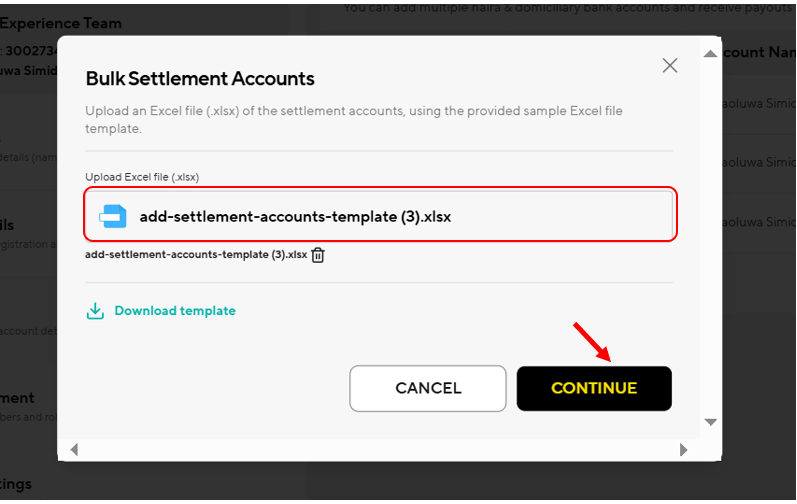The height and width of the screenshot is (504, 797).
Task: Click the horizontal scrollbar track of the dialog
Action: coord(379,450)
